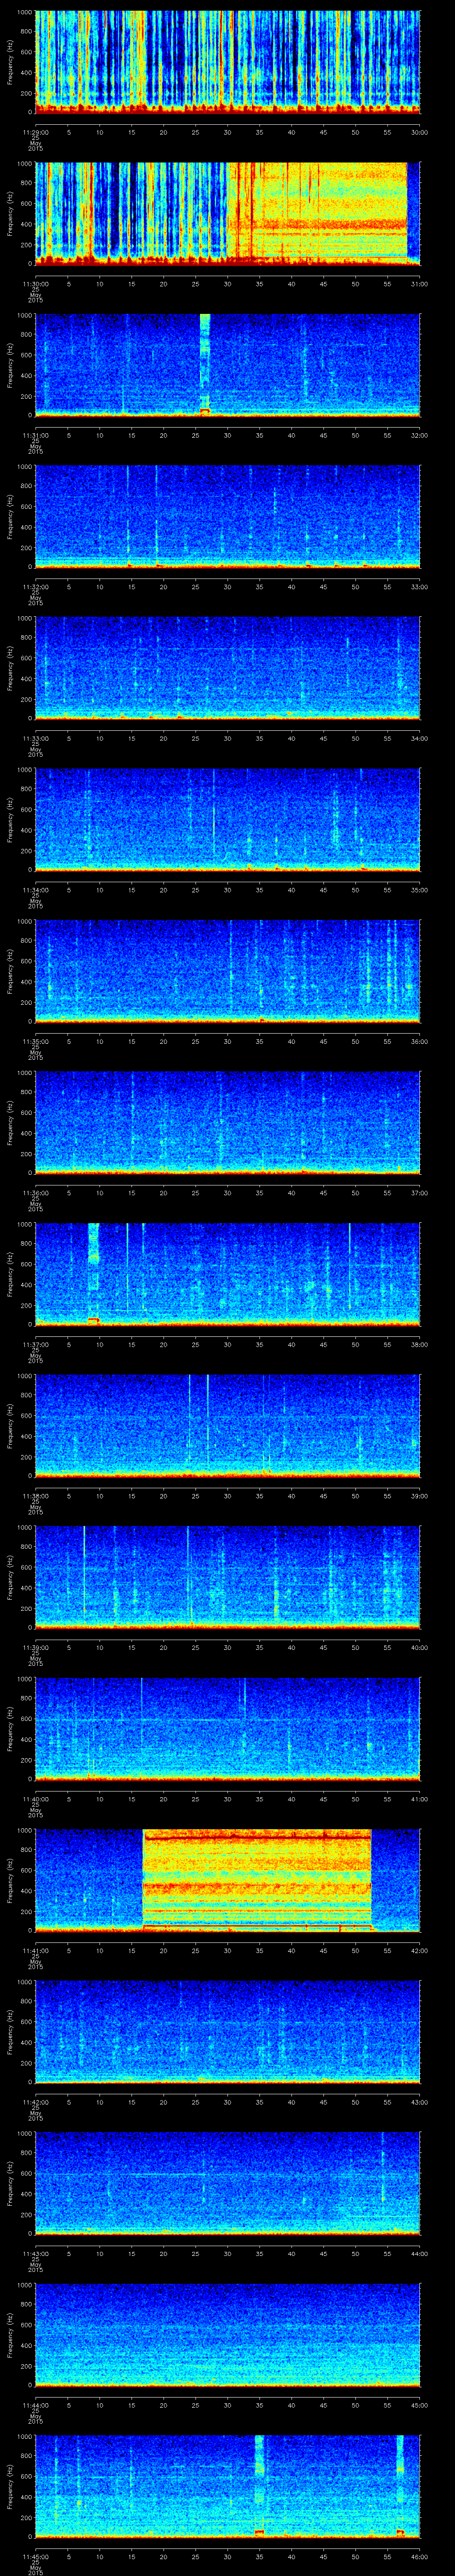The width and height of the screenshot is (455, 2576).
Task: Click the Frequency (Hz) label of the 11:35:00 panel
Action: pos(10,970)
